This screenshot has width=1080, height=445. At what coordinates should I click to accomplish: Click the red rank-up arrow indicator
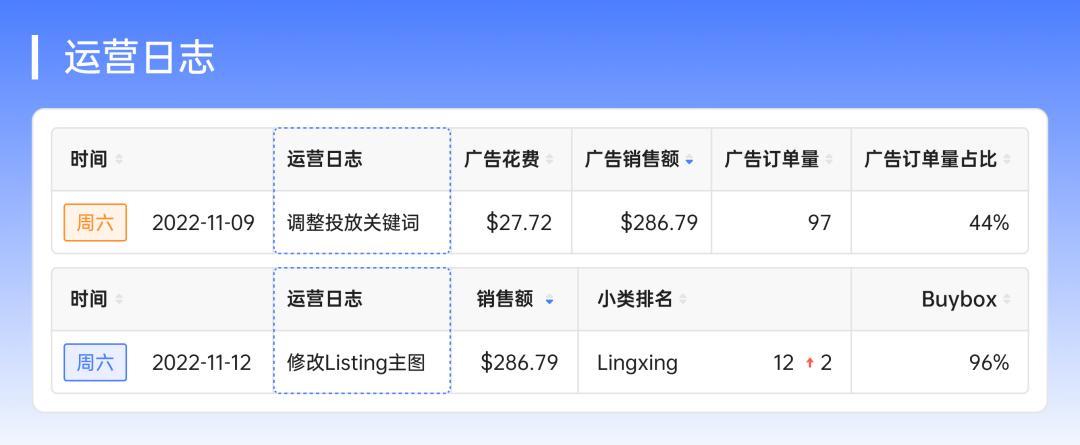tap(809, 363)
